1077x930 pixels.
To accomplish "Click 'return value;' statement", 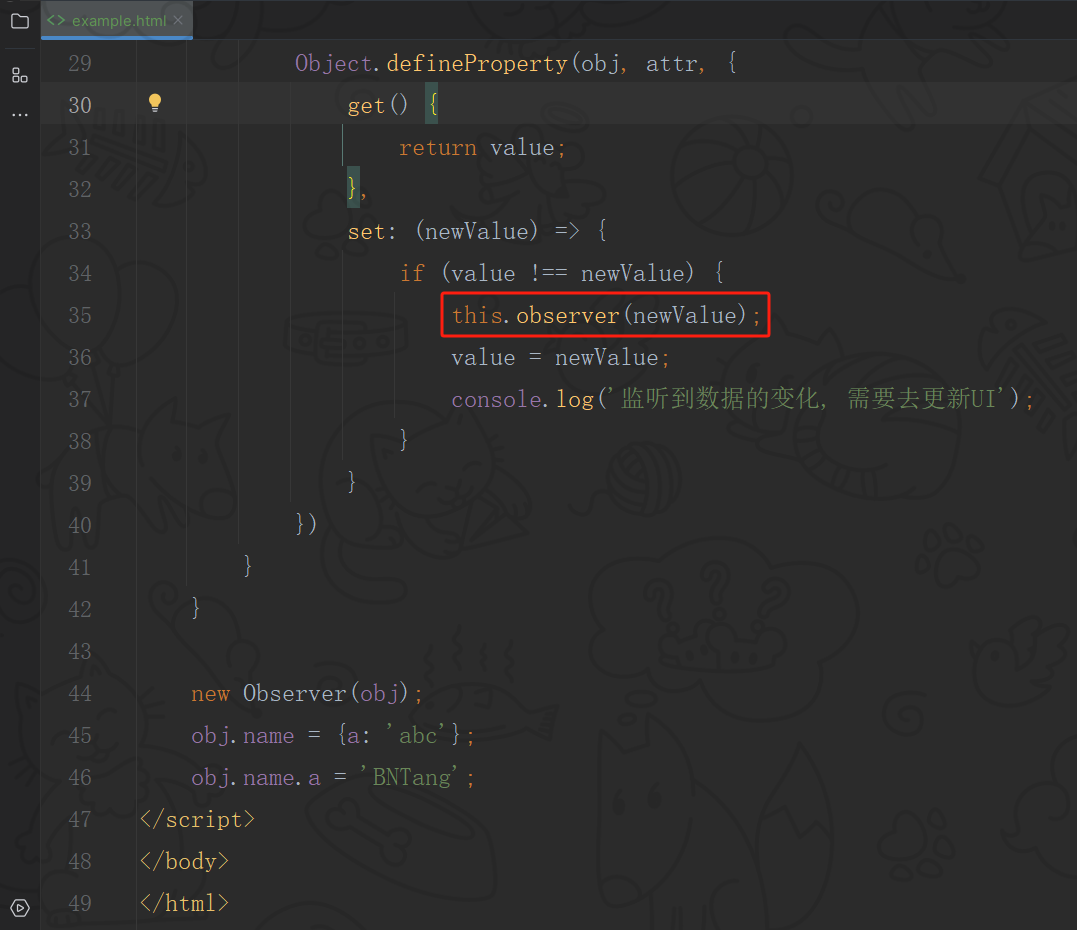I will pos(482,148).
